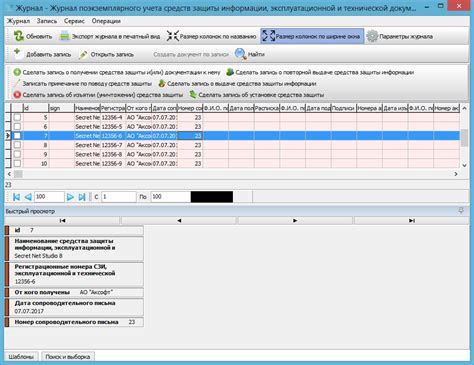Сделать запись об установке средства защиты
474x365 pixels.
click(x=257, y=95)
